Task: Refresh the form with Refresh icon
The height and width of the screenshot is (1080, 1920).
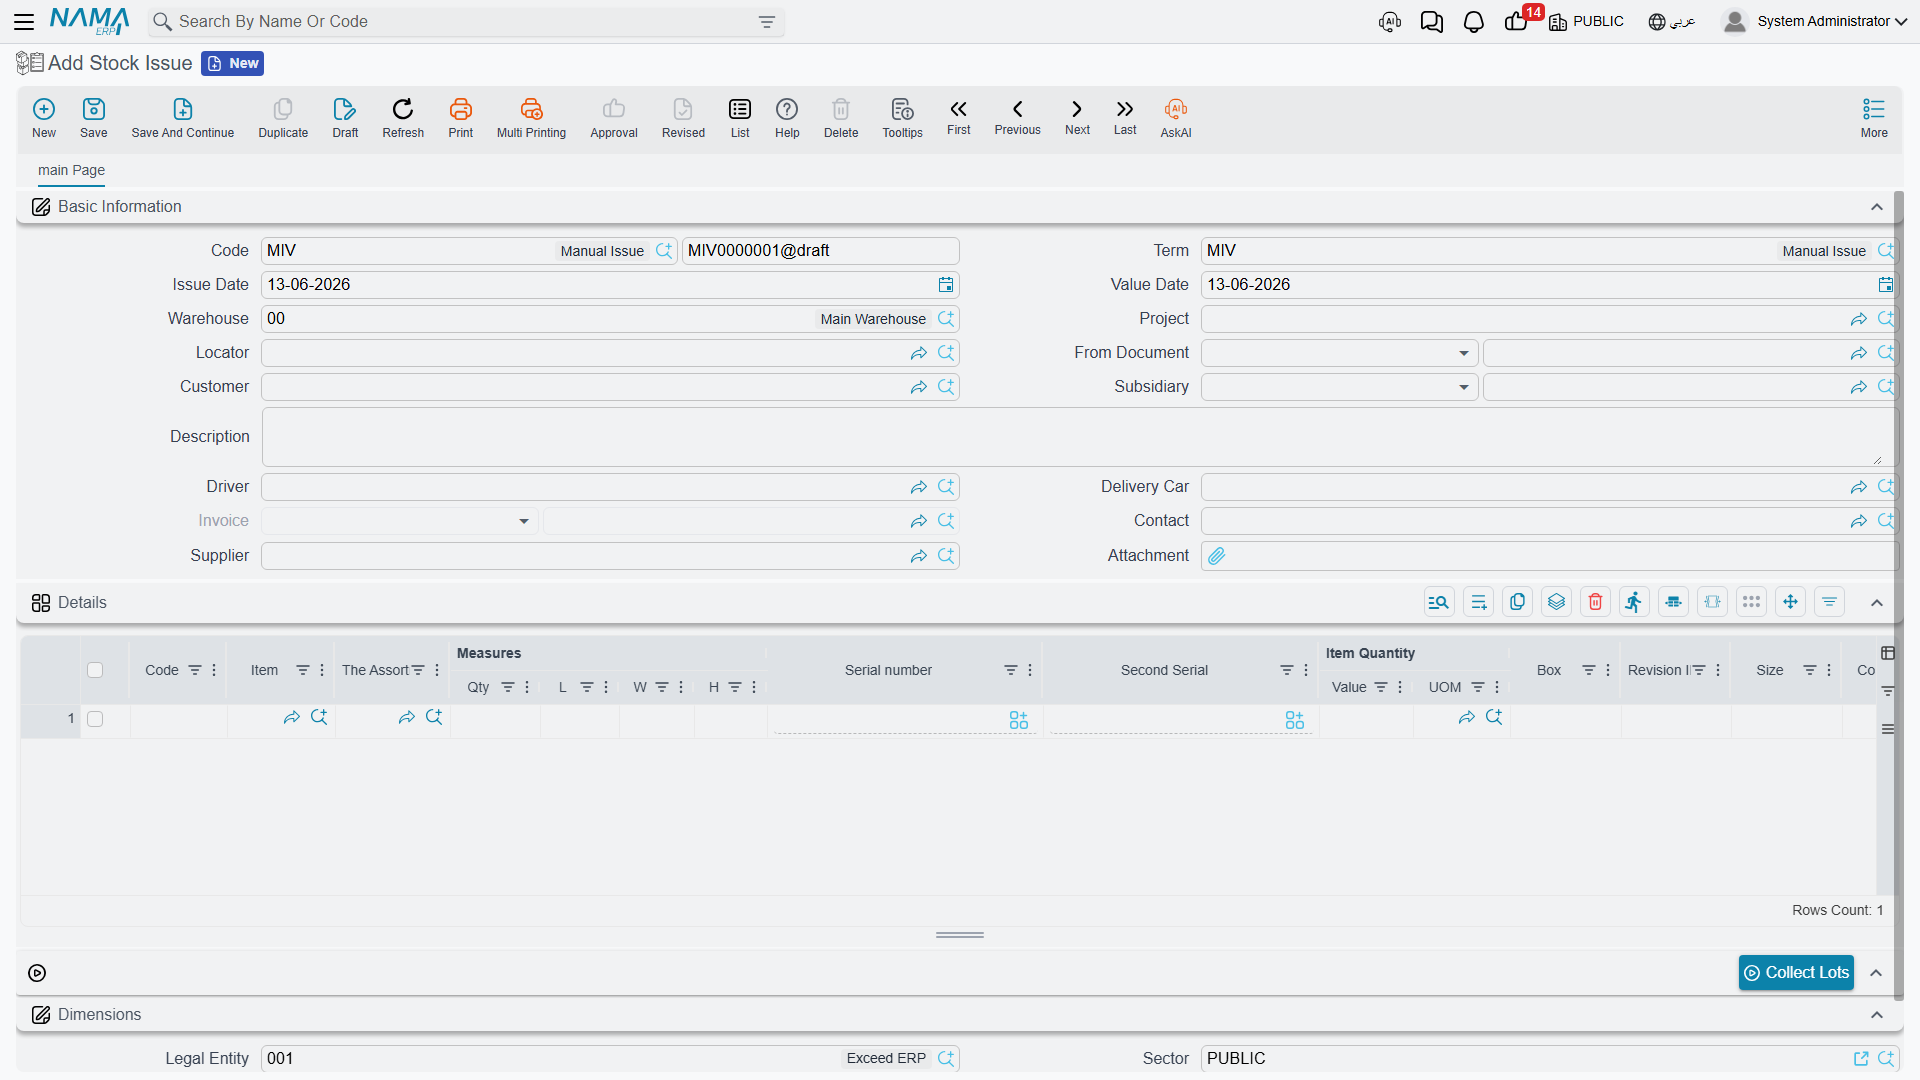Action: click(x=403, y=117)
